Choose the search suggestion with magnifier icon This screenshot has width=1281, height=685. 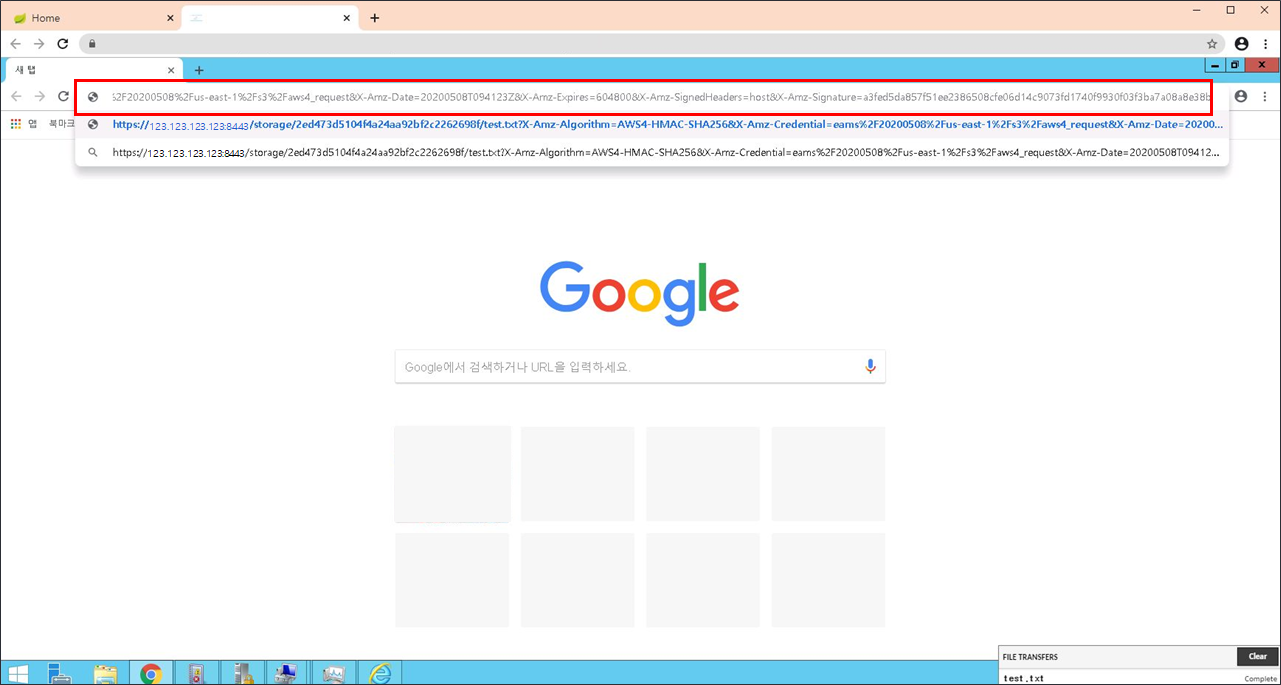tap(652, 153)
